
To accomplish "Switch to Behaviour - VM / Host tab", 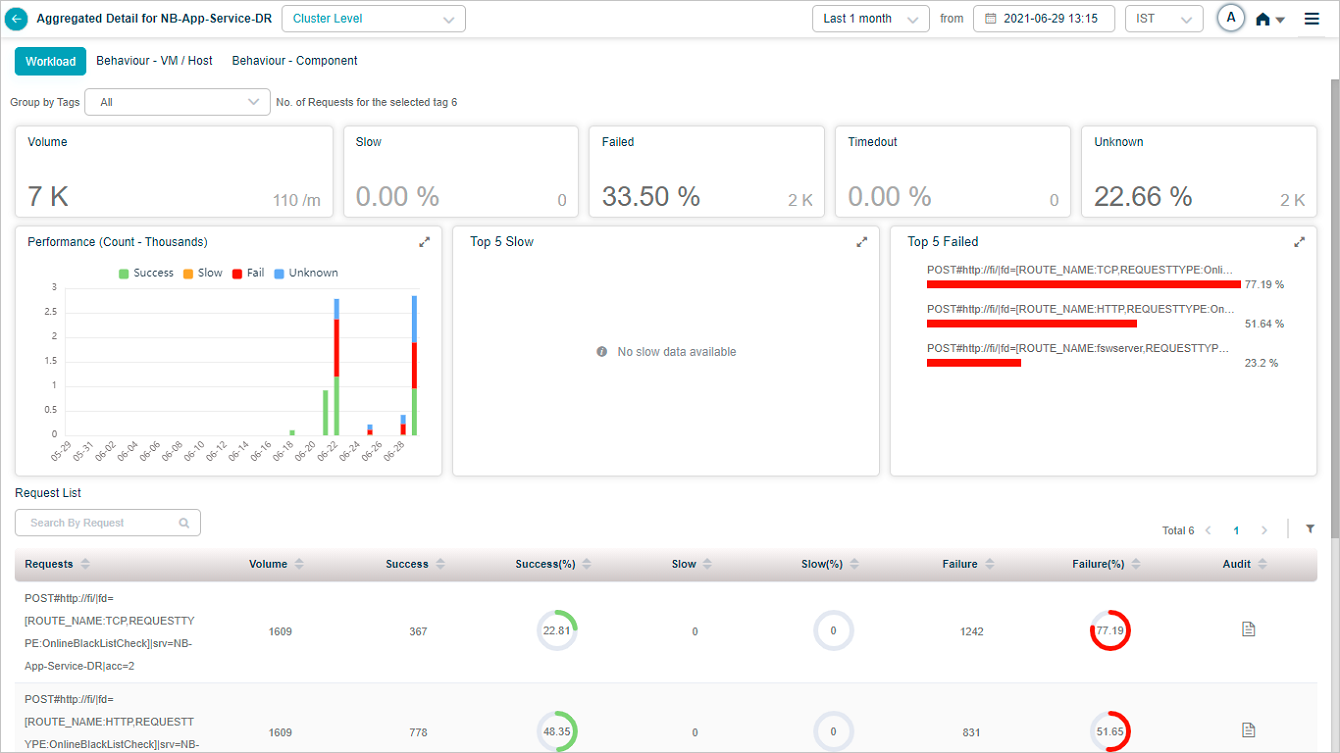I will click(x=154, y=61).
